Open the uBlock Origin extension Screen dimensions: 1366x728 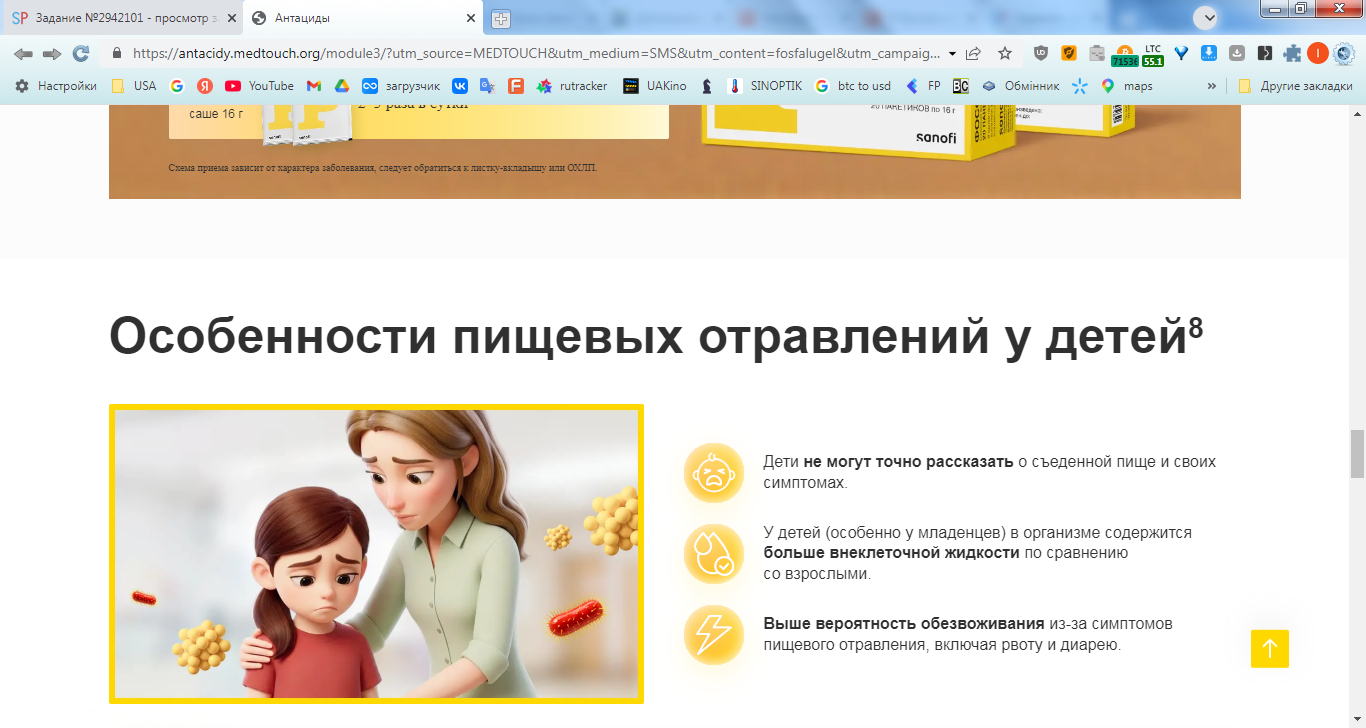(1041, 54)
